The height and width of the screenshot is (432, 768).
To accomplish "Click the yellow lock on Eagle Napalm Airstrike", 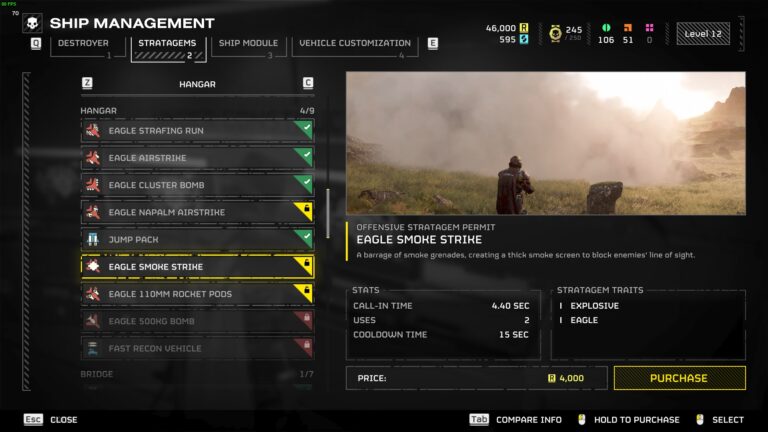I will [306, 211].
